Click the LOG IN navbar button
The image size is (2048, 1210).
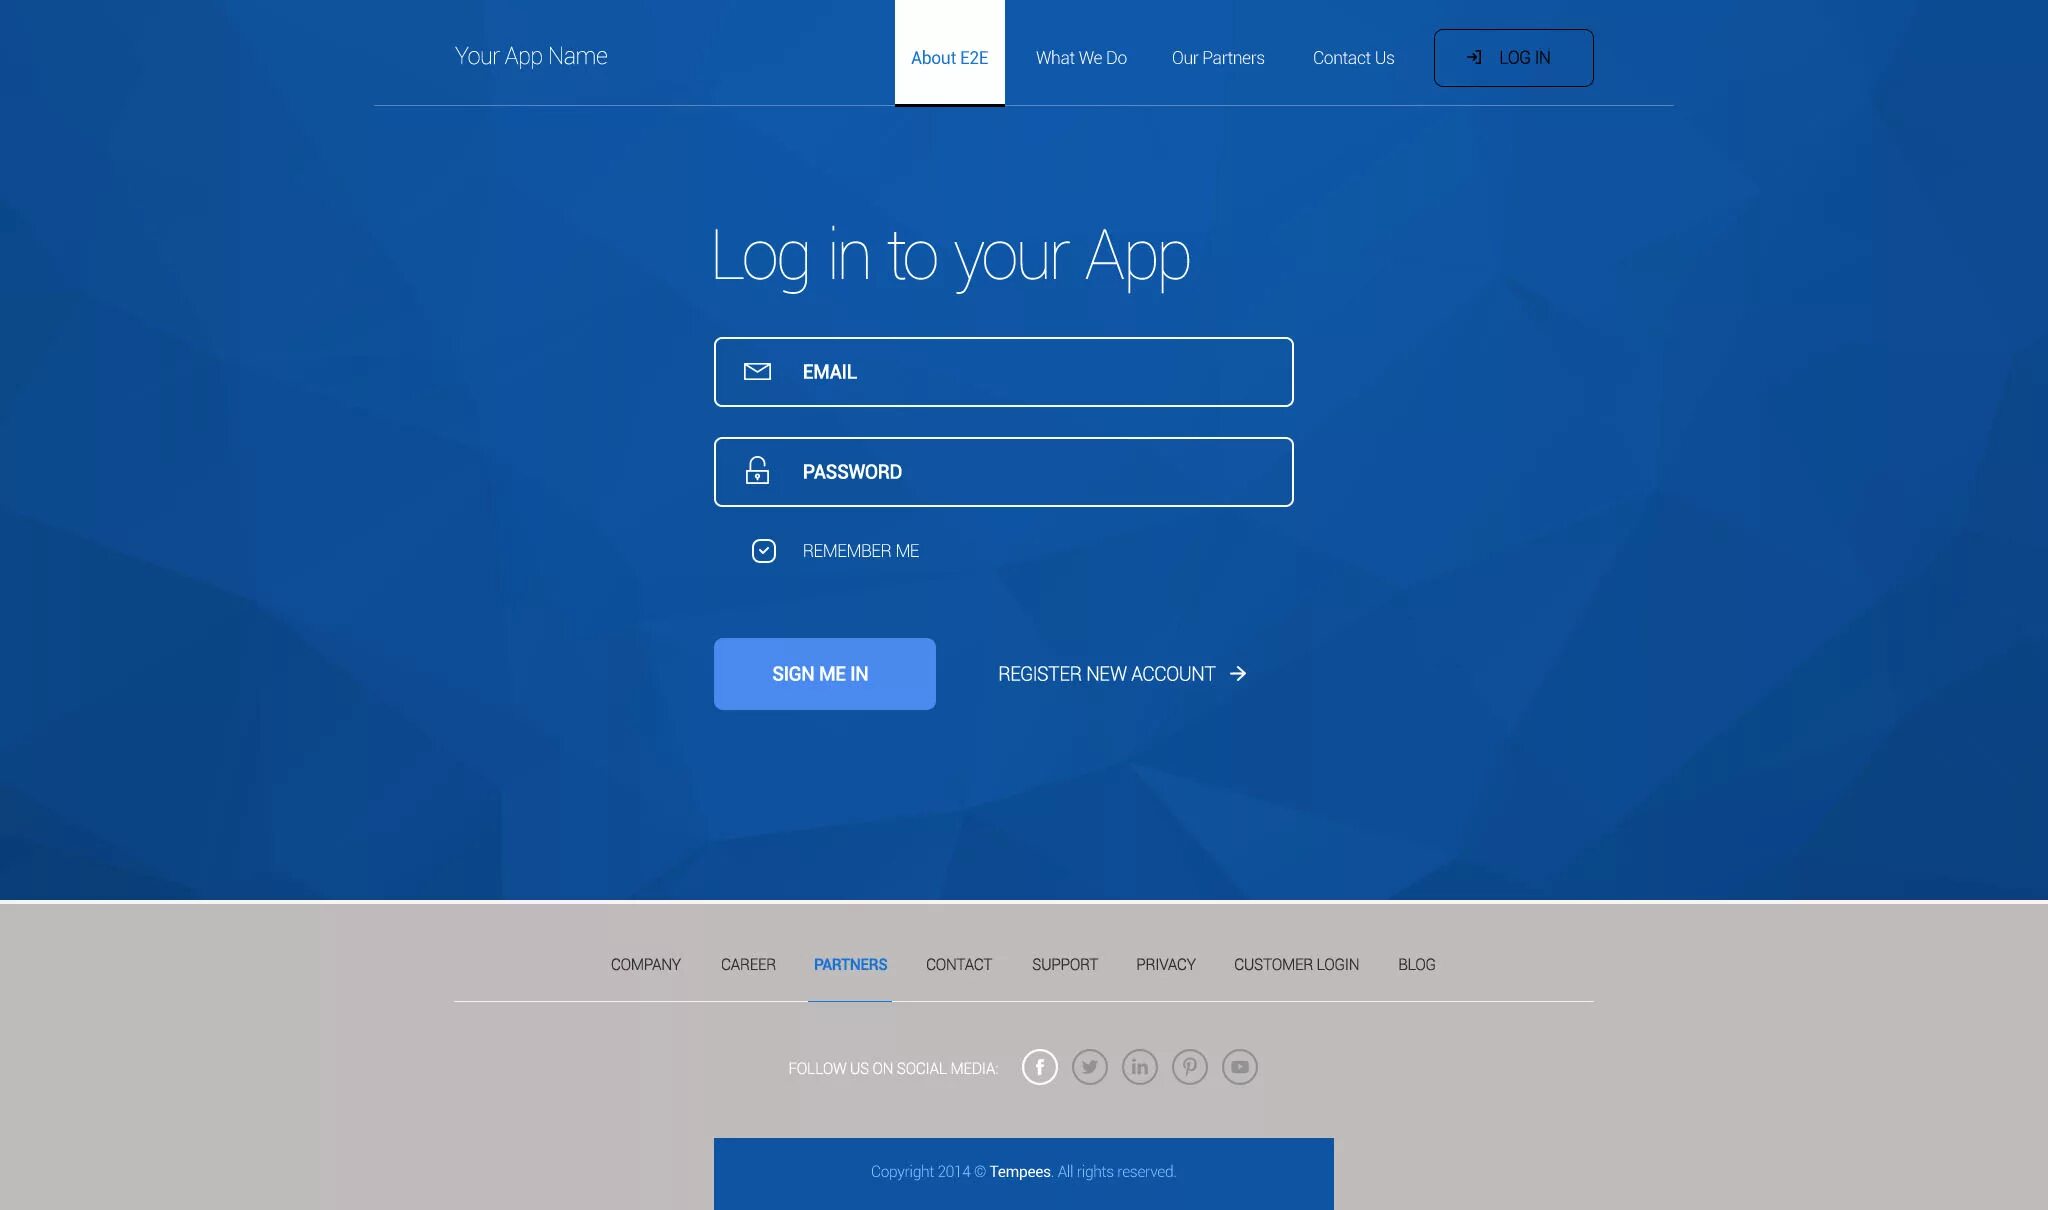pos(1512,58)
